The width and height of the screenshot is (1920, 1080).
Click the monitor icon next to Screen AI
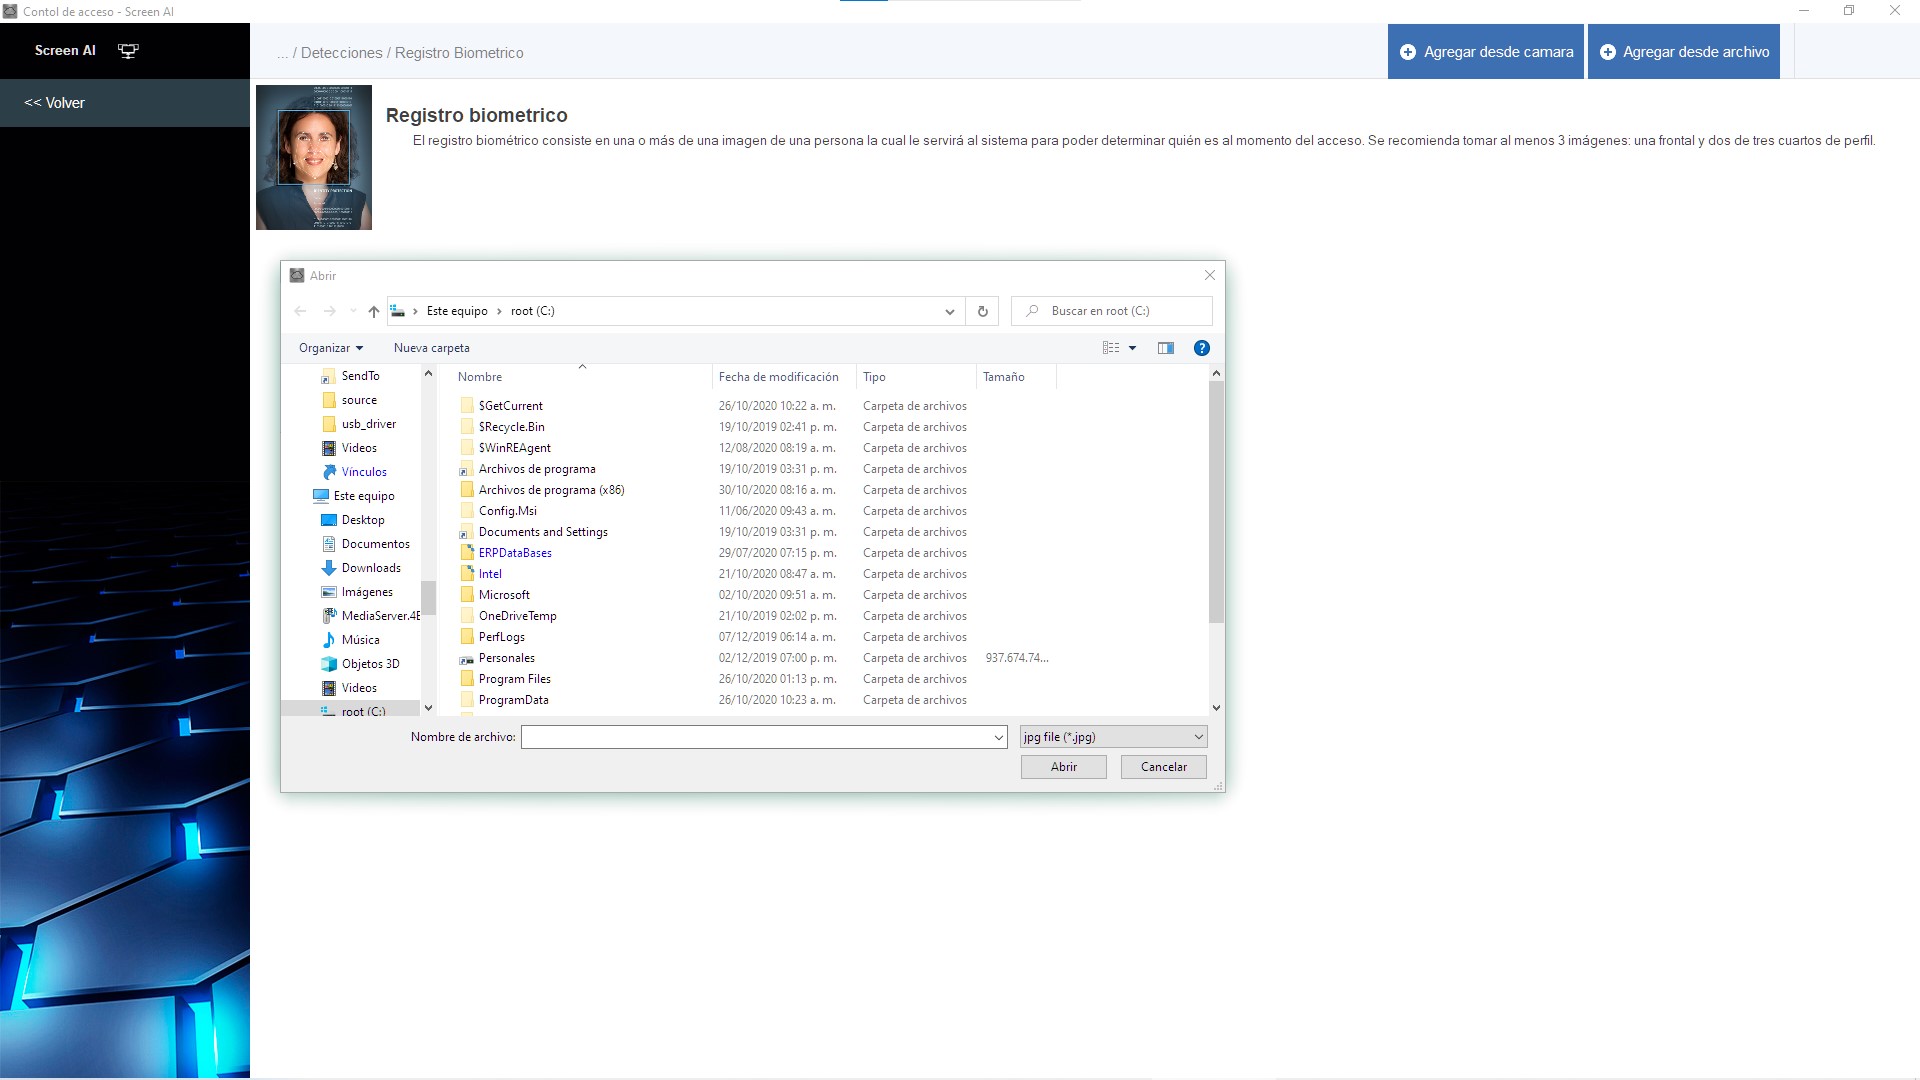point(128,51)
